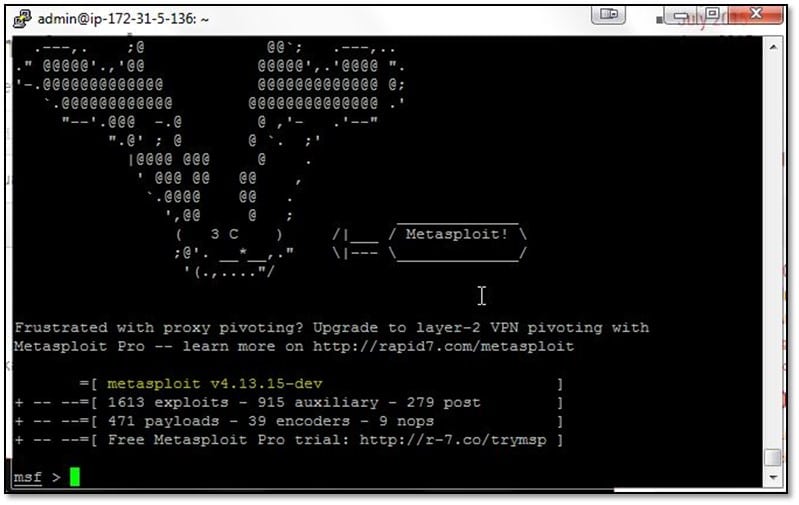Click the green cursor block at the msf prompt
Image resolution: width=799 pixels, height=505 pixels.
pos(75,477)
